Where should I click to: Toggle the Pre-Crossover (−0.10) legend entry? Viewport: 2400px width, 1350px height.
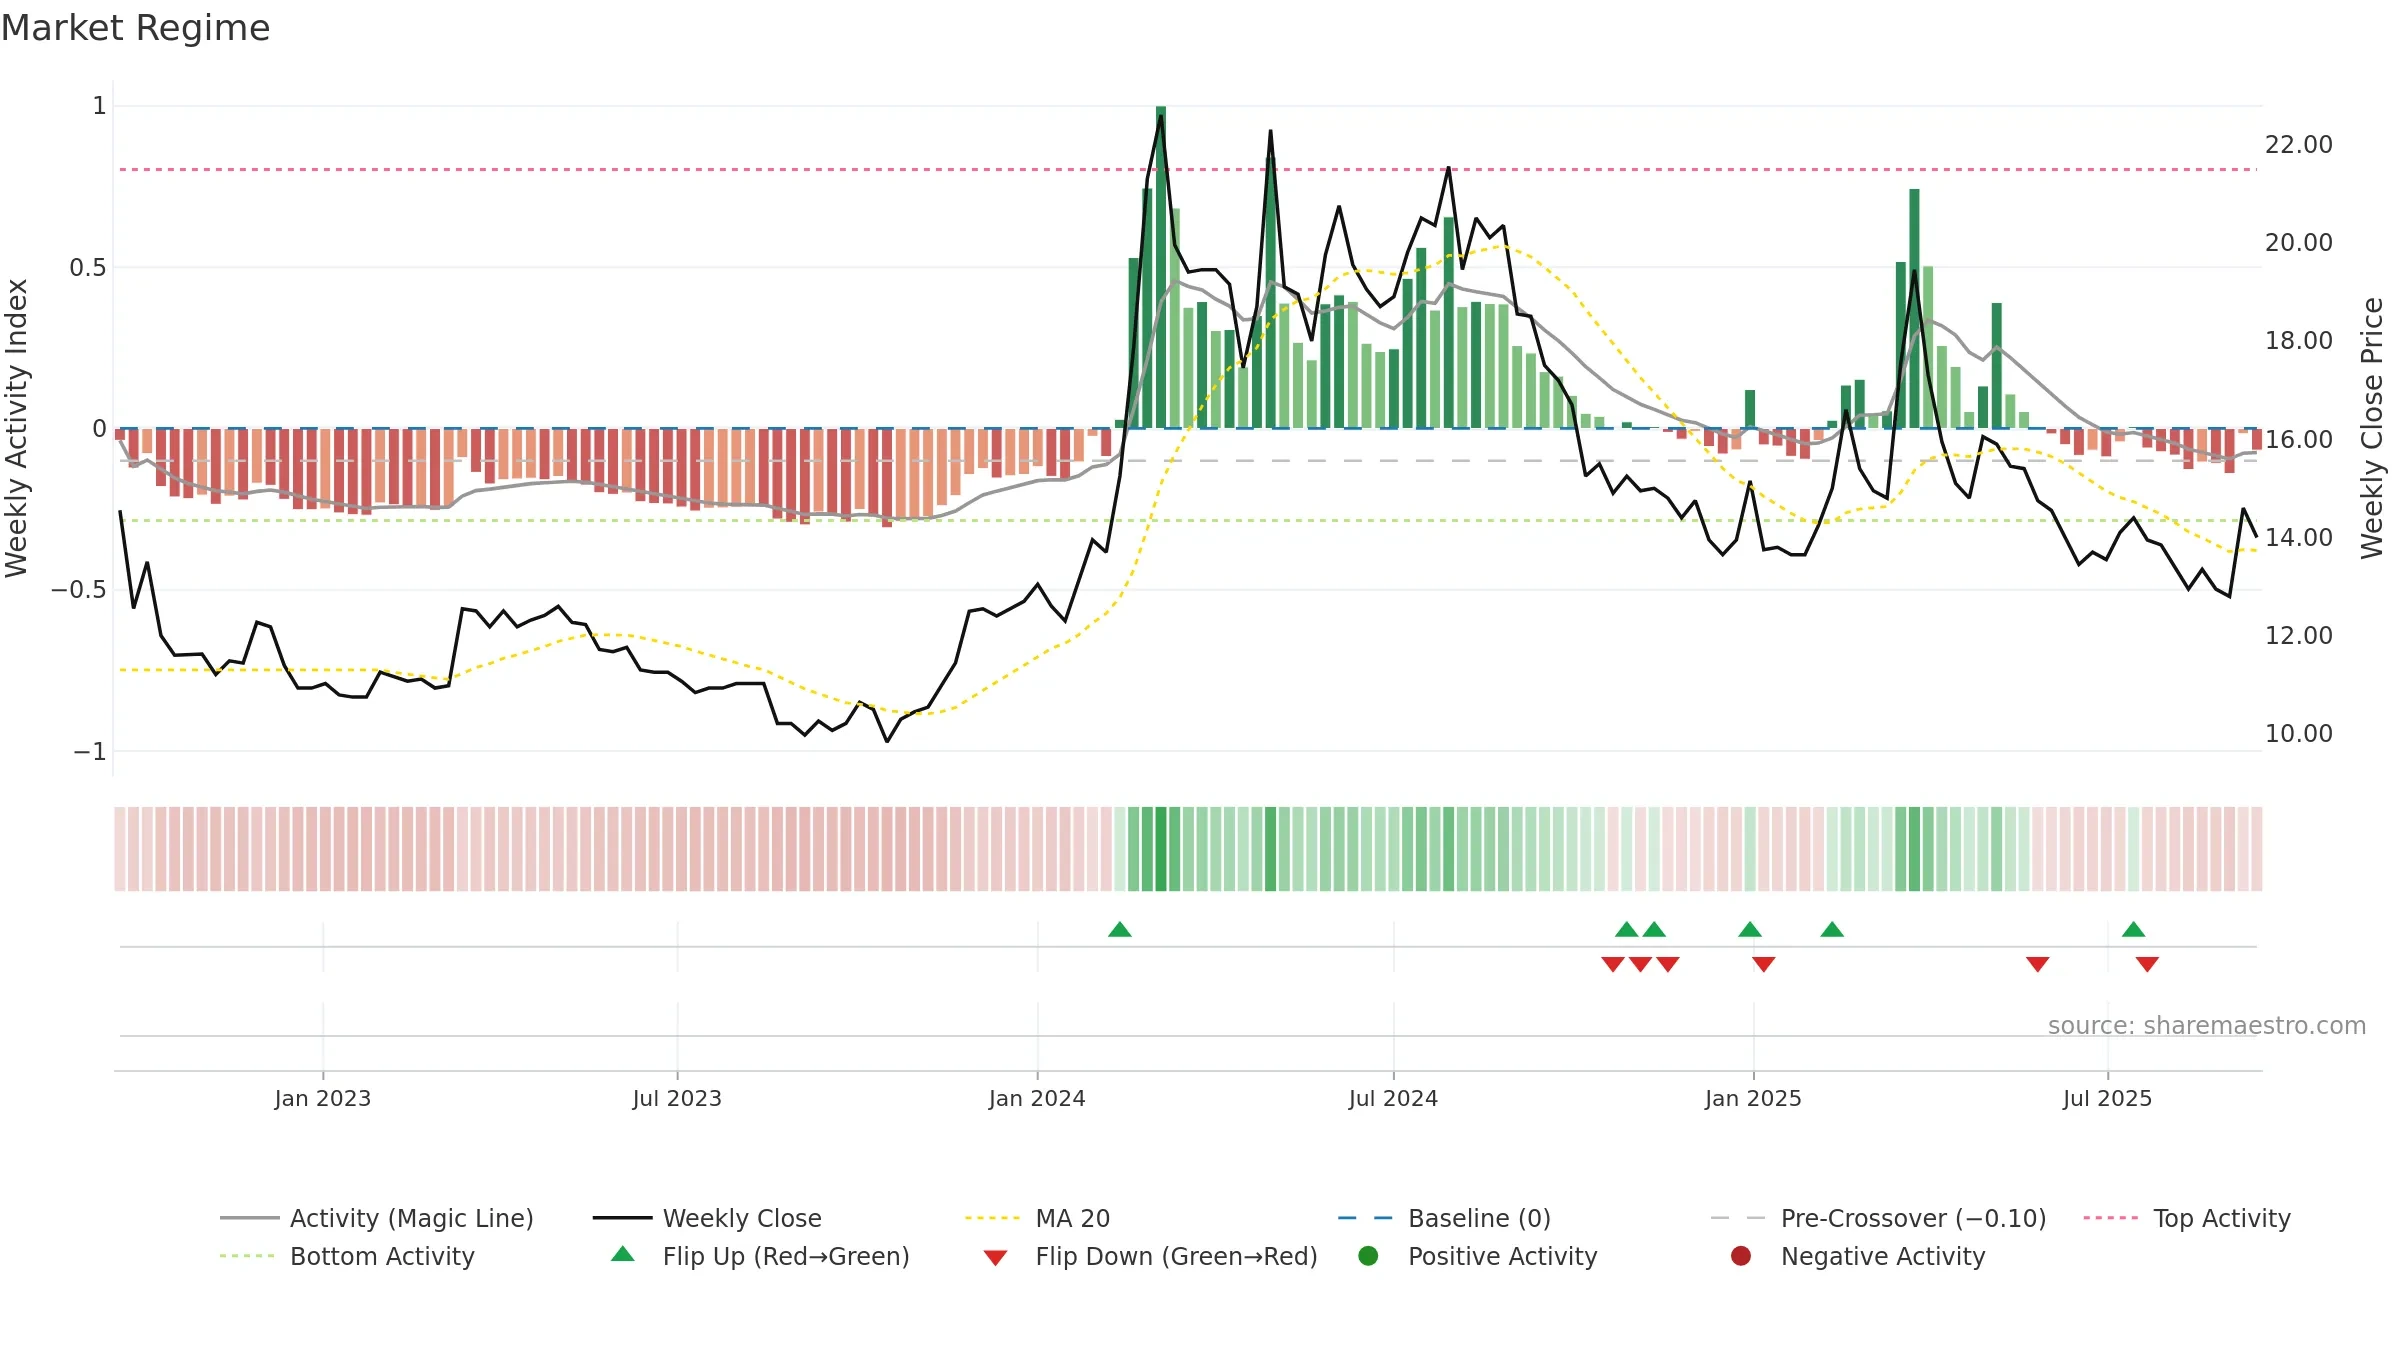[x=1878, y=1218]
